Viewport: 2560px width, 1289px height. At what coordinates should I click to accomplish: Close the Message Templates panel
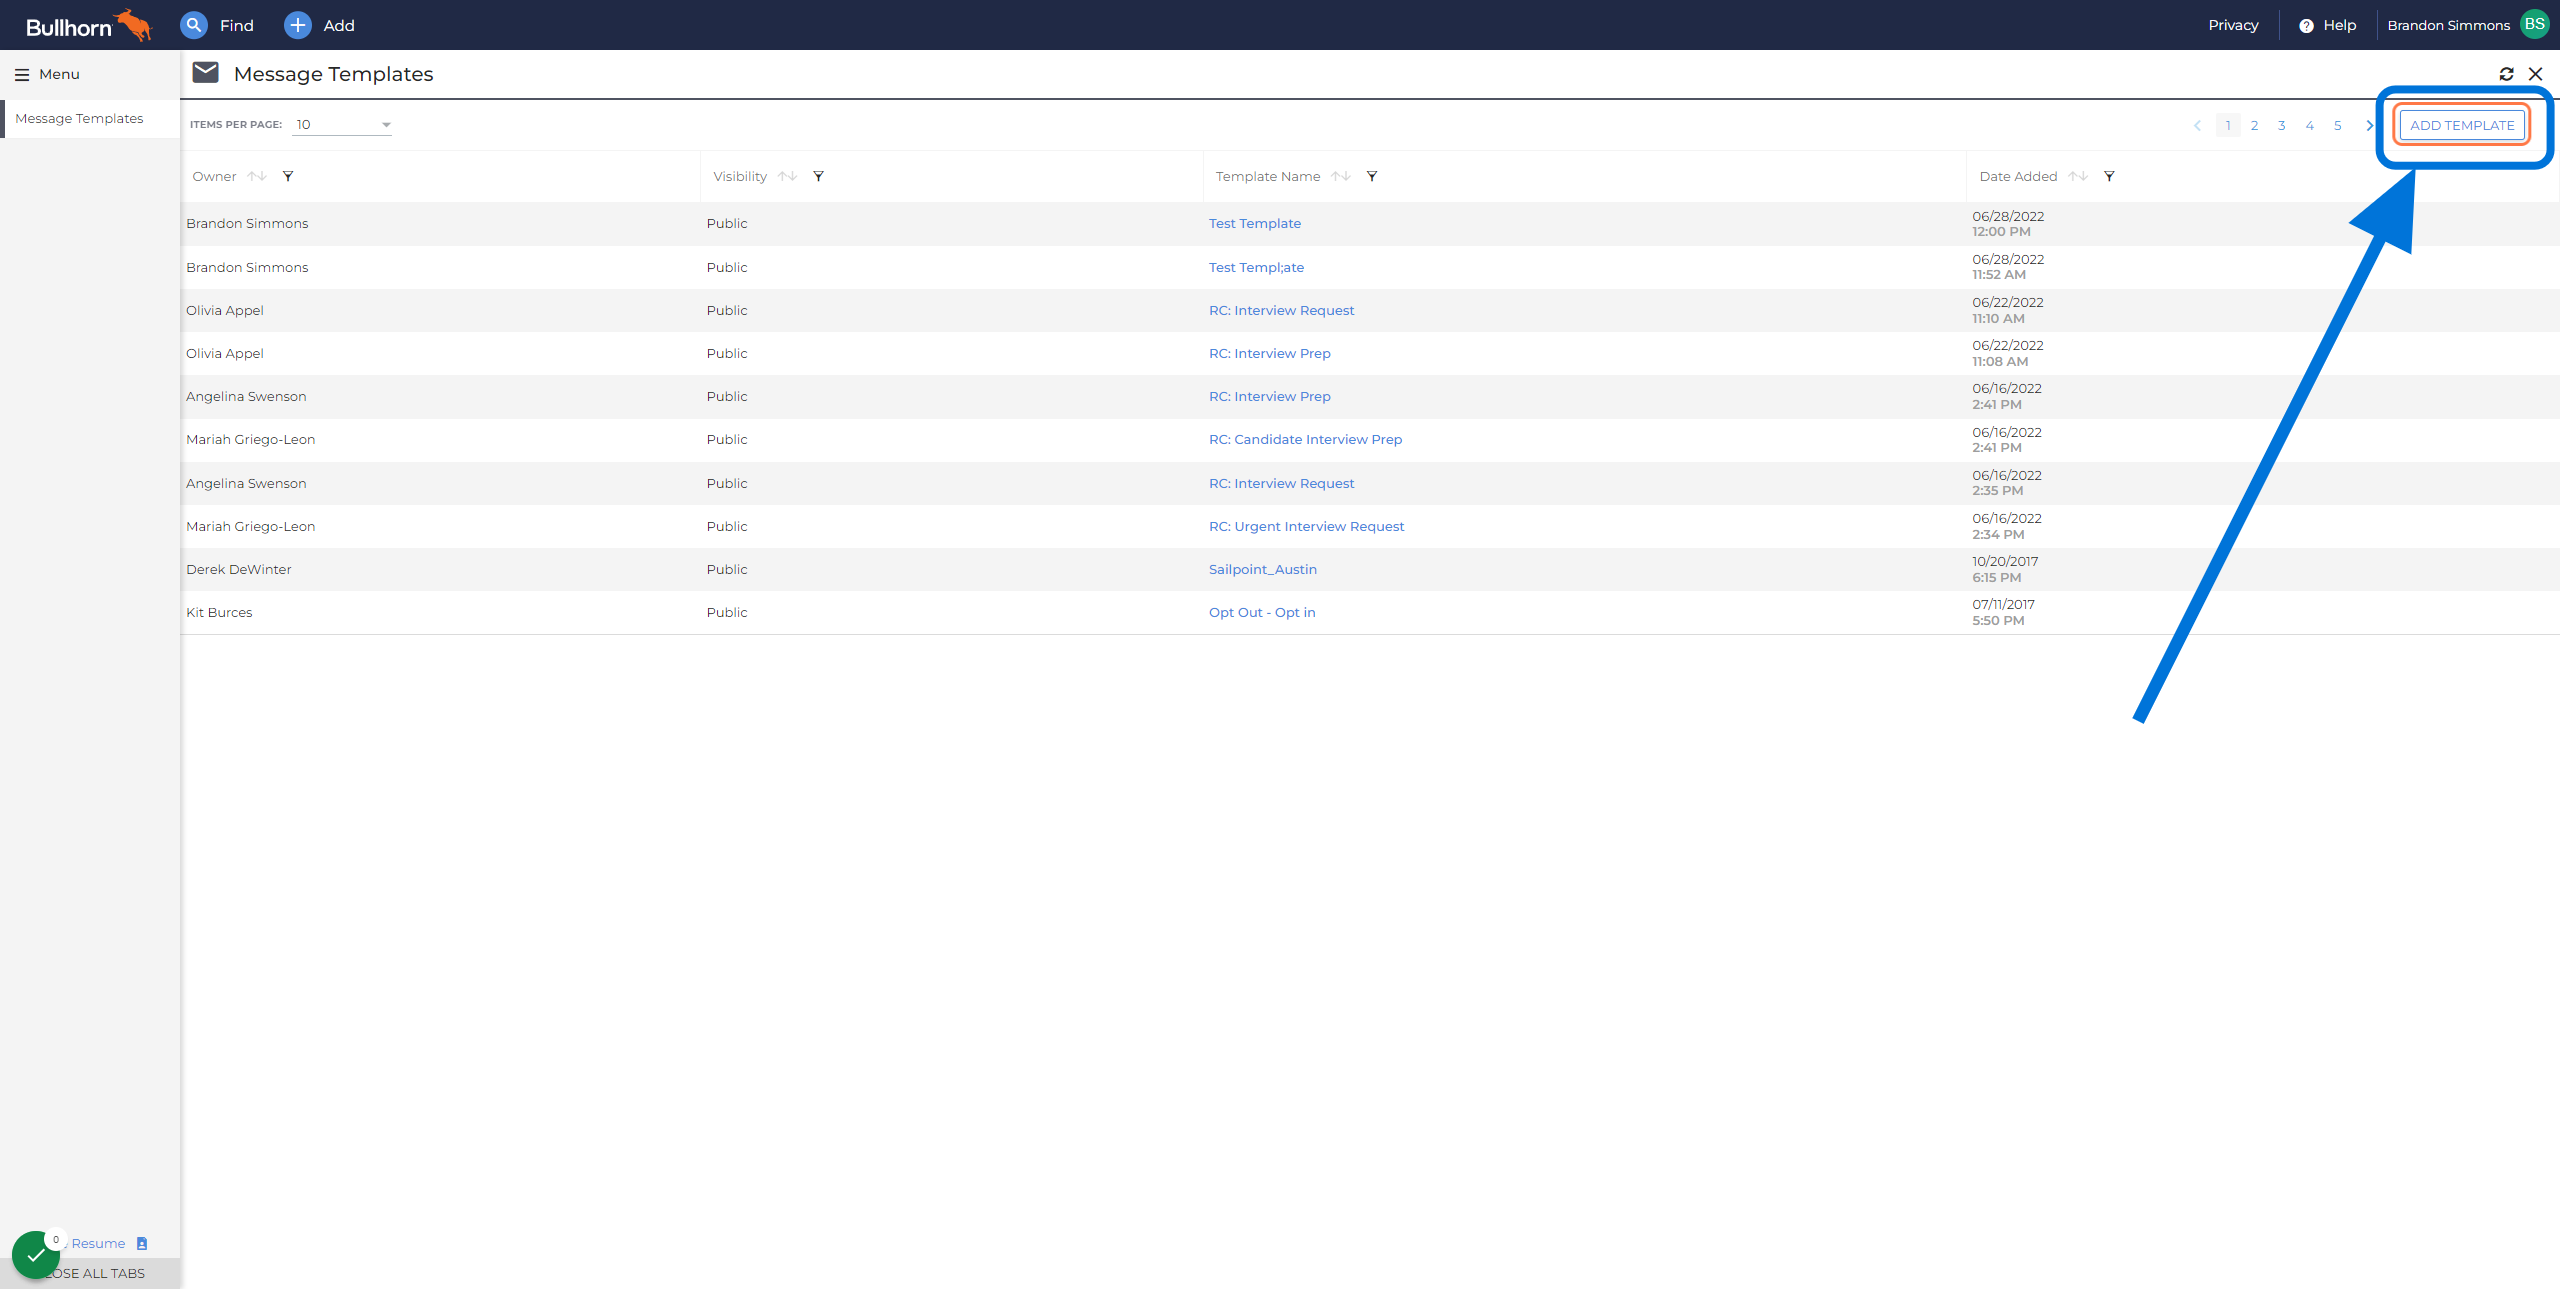[2535, 74]
